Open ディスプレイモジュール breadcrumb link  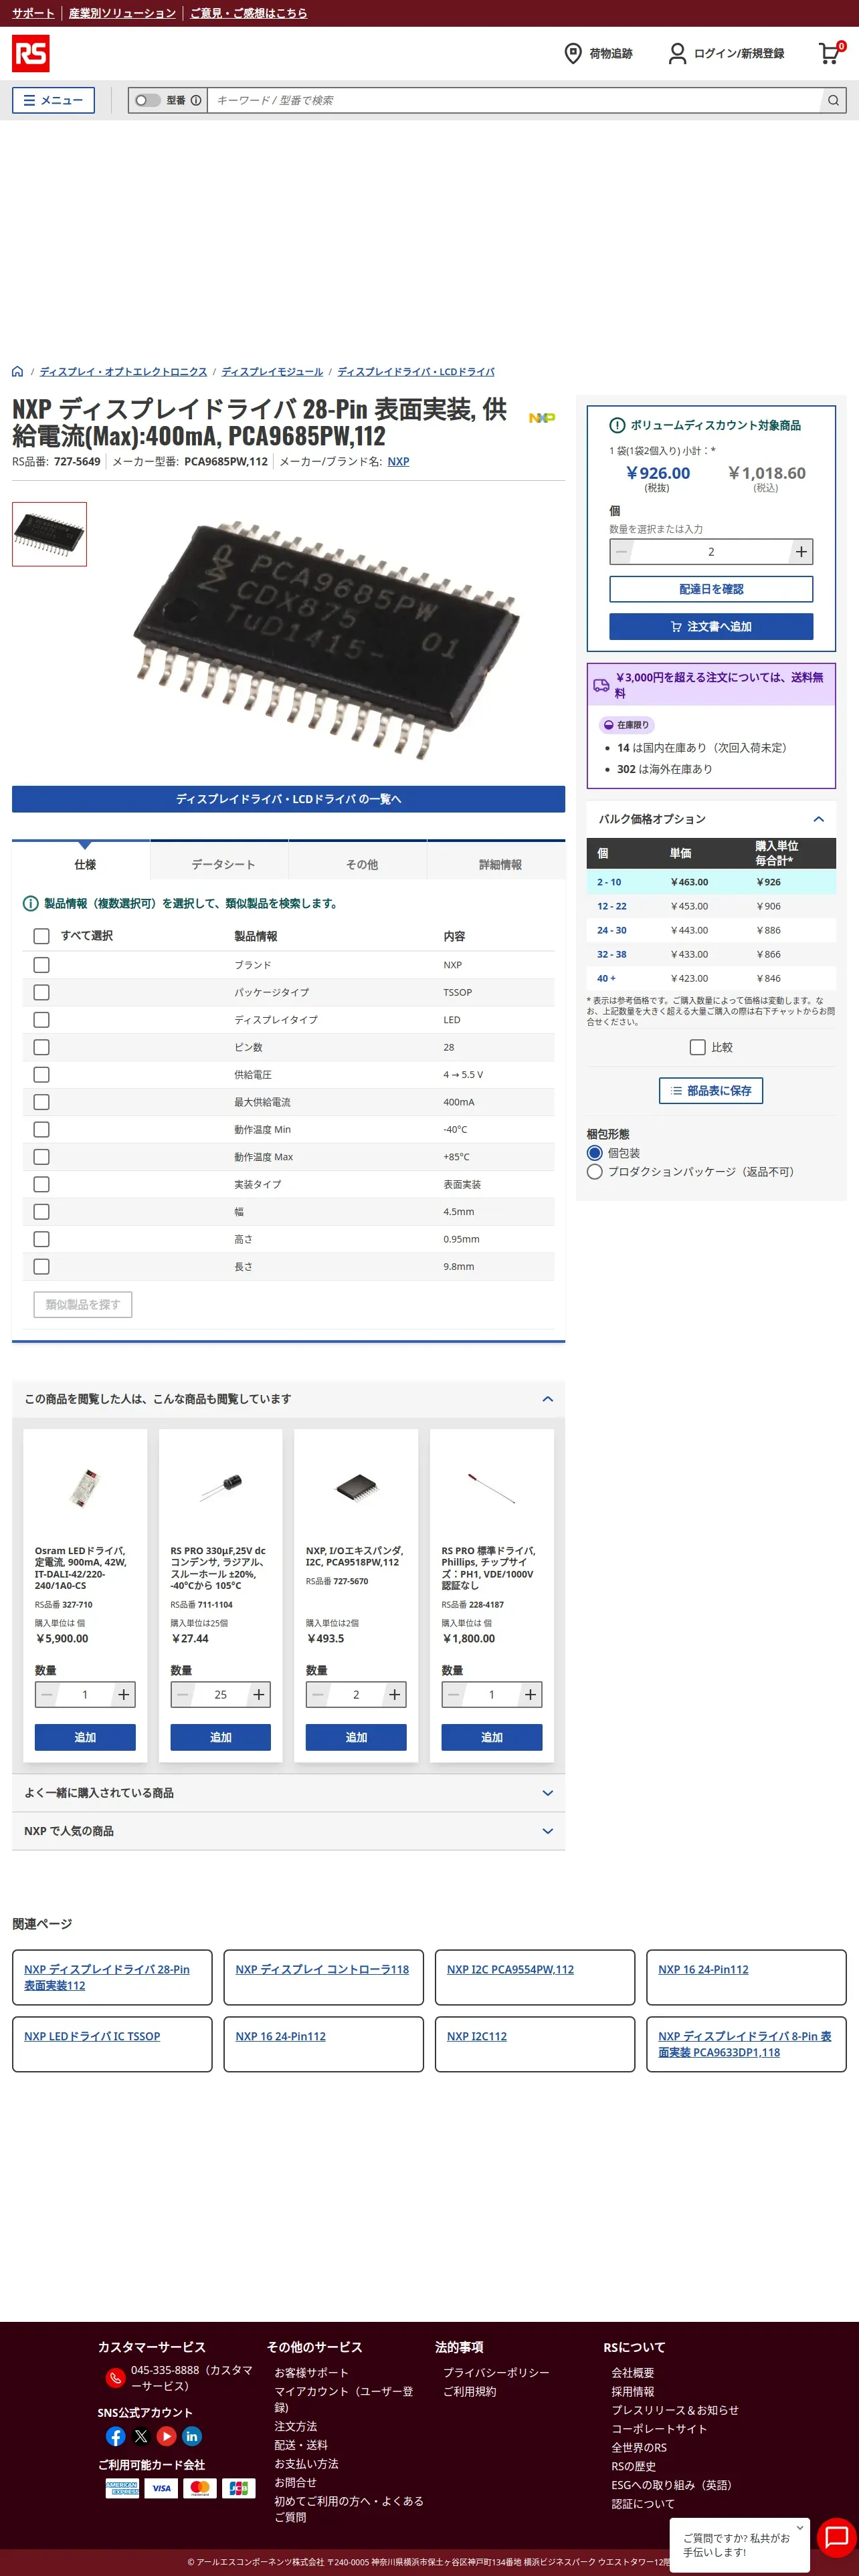(x=272, y=371)
